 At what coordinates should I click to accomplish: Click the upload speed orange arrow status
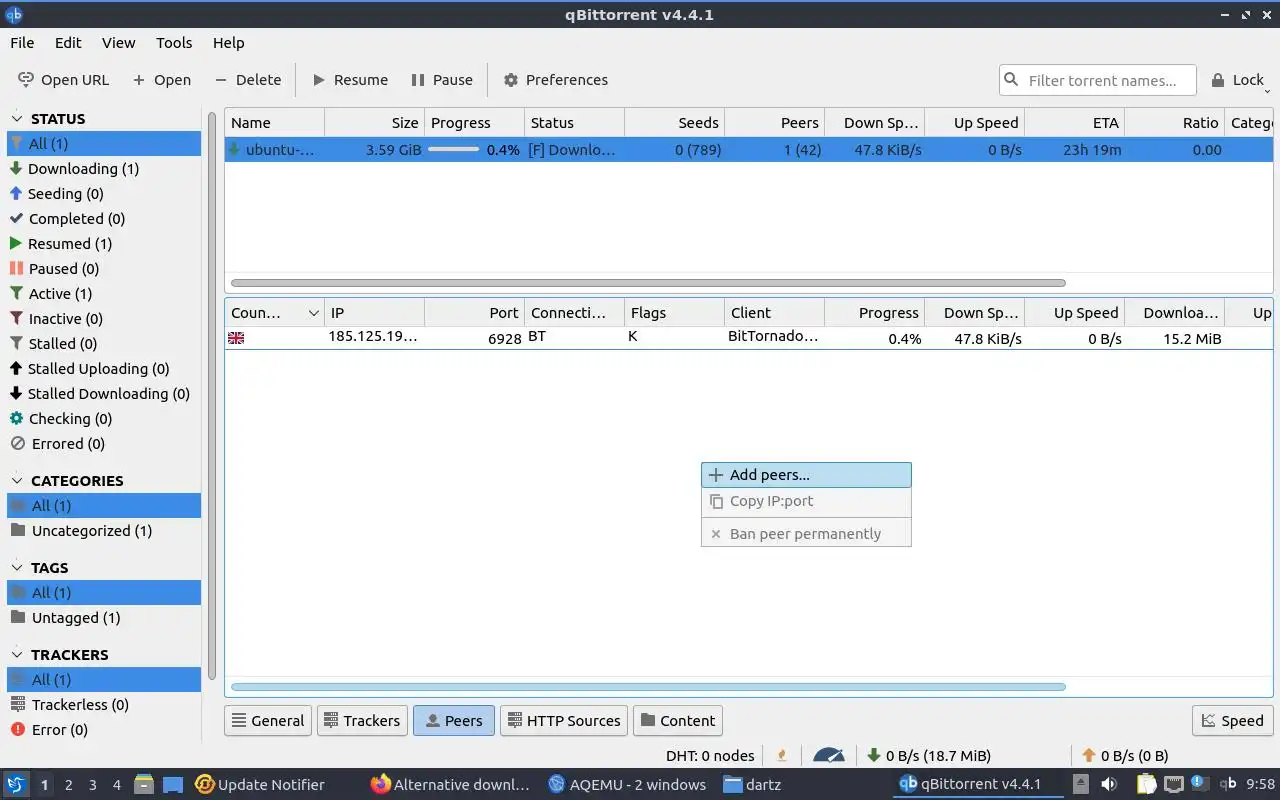1125,756
